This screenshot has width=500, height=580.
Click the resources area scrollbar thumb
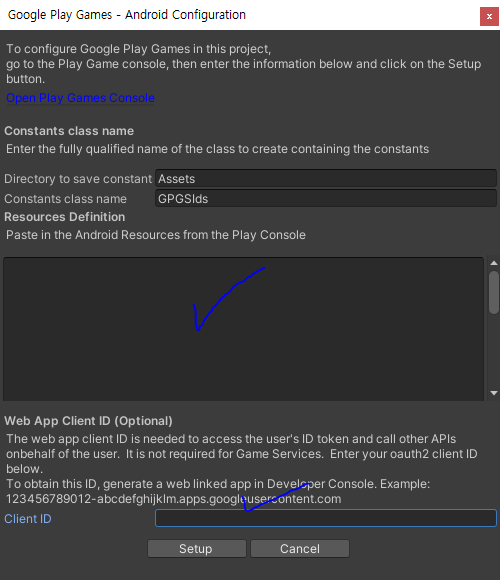(x=494, y=293)
